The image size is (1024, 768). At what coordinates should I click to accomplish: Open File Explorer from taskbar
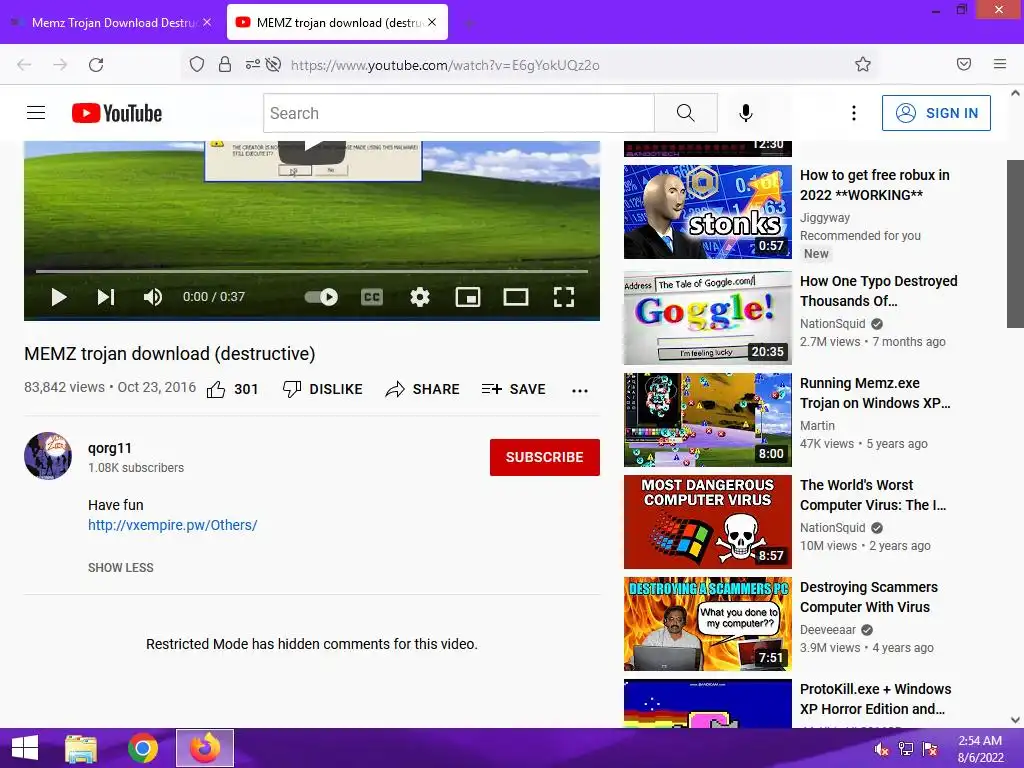click(81, 748)
